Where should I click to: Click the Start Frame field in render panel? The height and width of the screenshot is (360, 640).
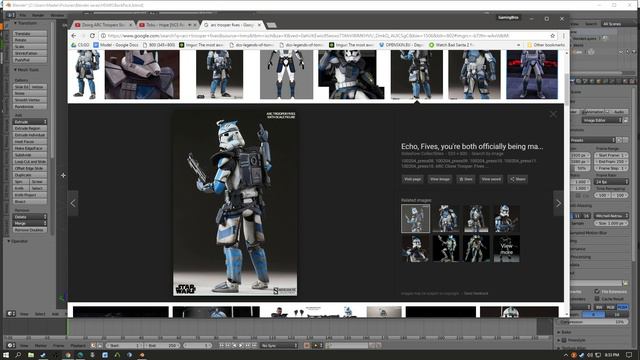[611, 155]
